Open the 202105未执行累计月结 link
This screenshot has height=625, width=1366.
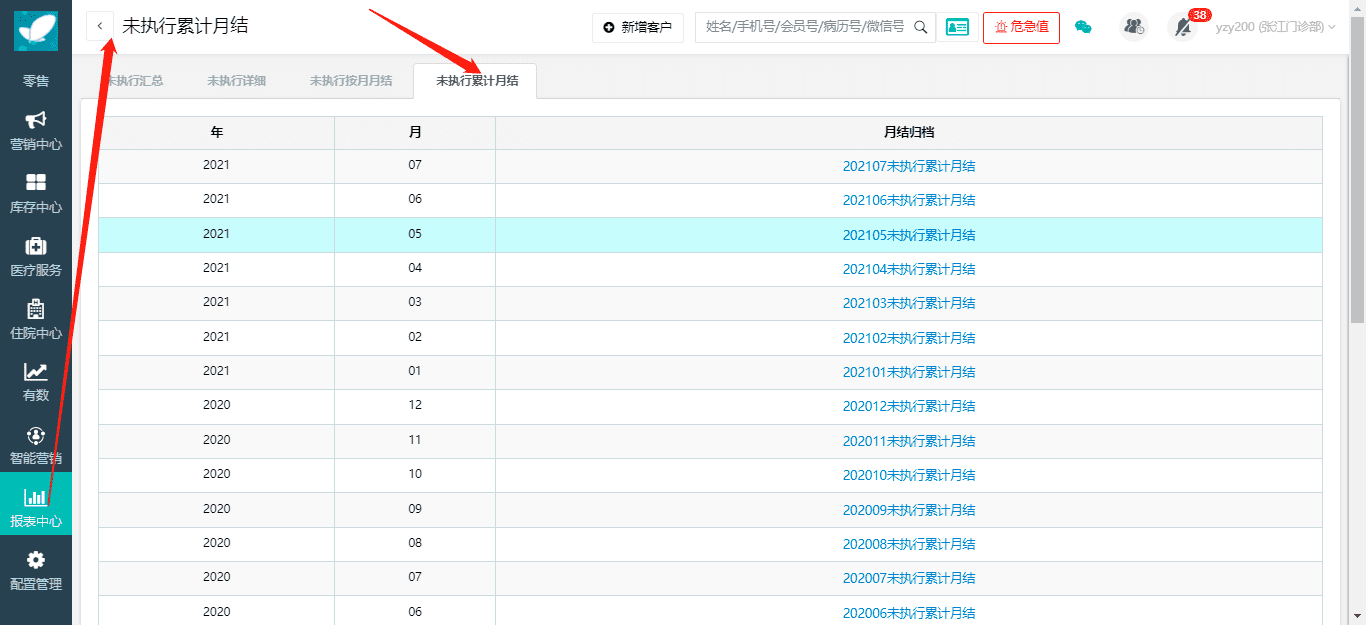pos(908,235)
